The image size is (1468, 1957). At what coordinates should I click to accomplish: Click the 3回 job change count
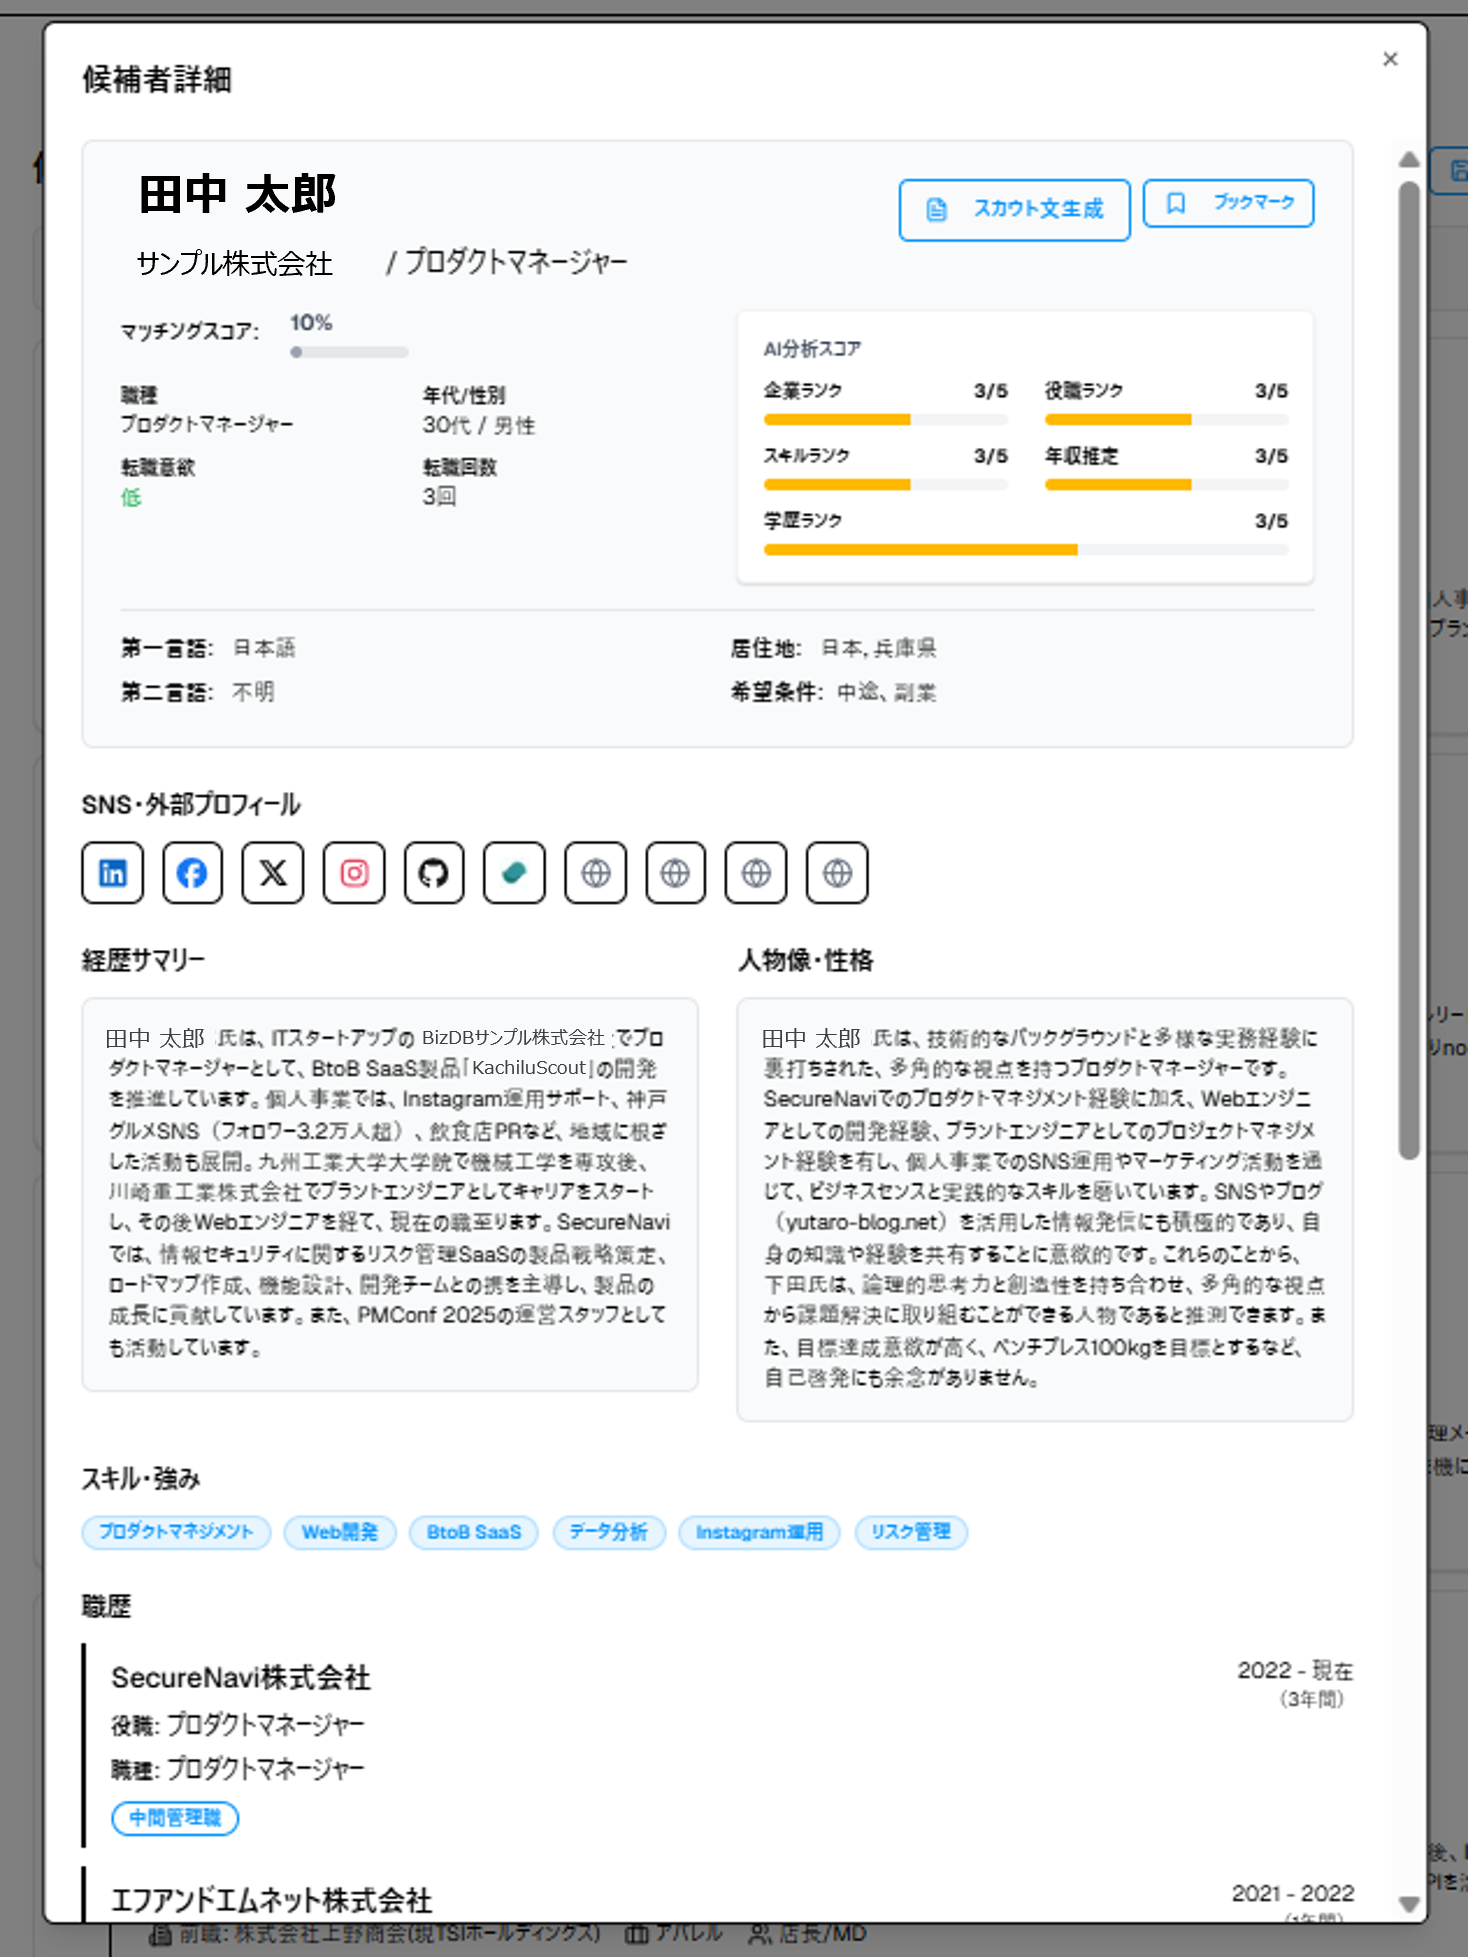[440, 497]
